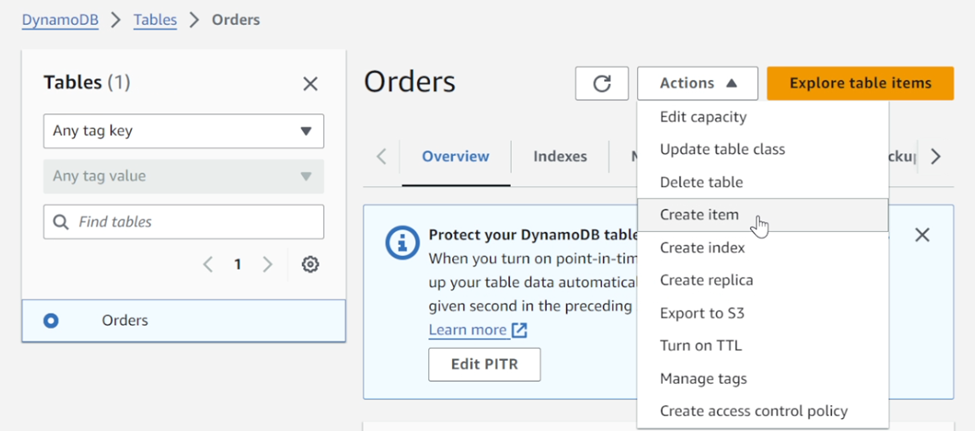
Task: Collapse the Actions dropdown menu
Action: pyautogui.click(x=698, y=83)
